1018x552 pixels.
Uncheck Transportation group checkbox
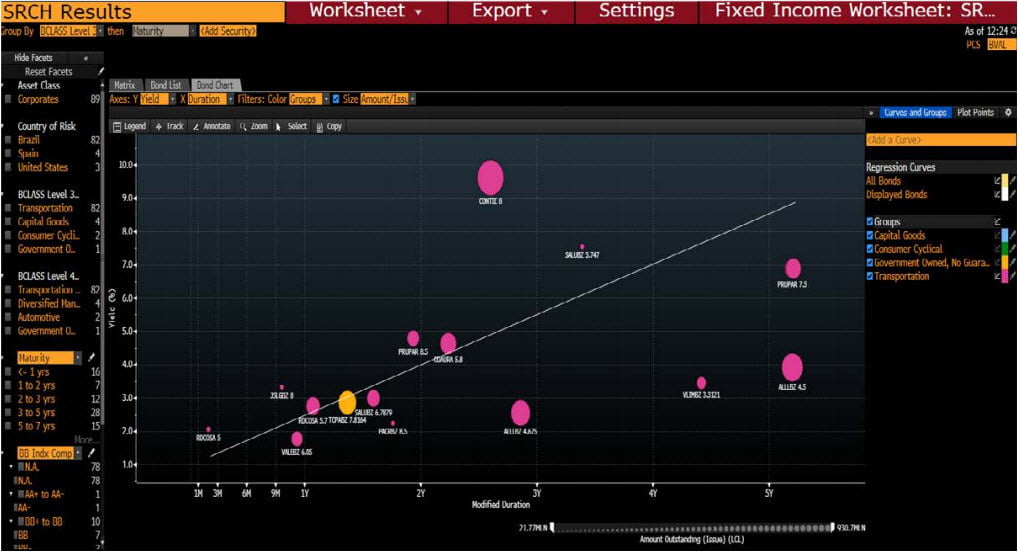coord(870,276)
